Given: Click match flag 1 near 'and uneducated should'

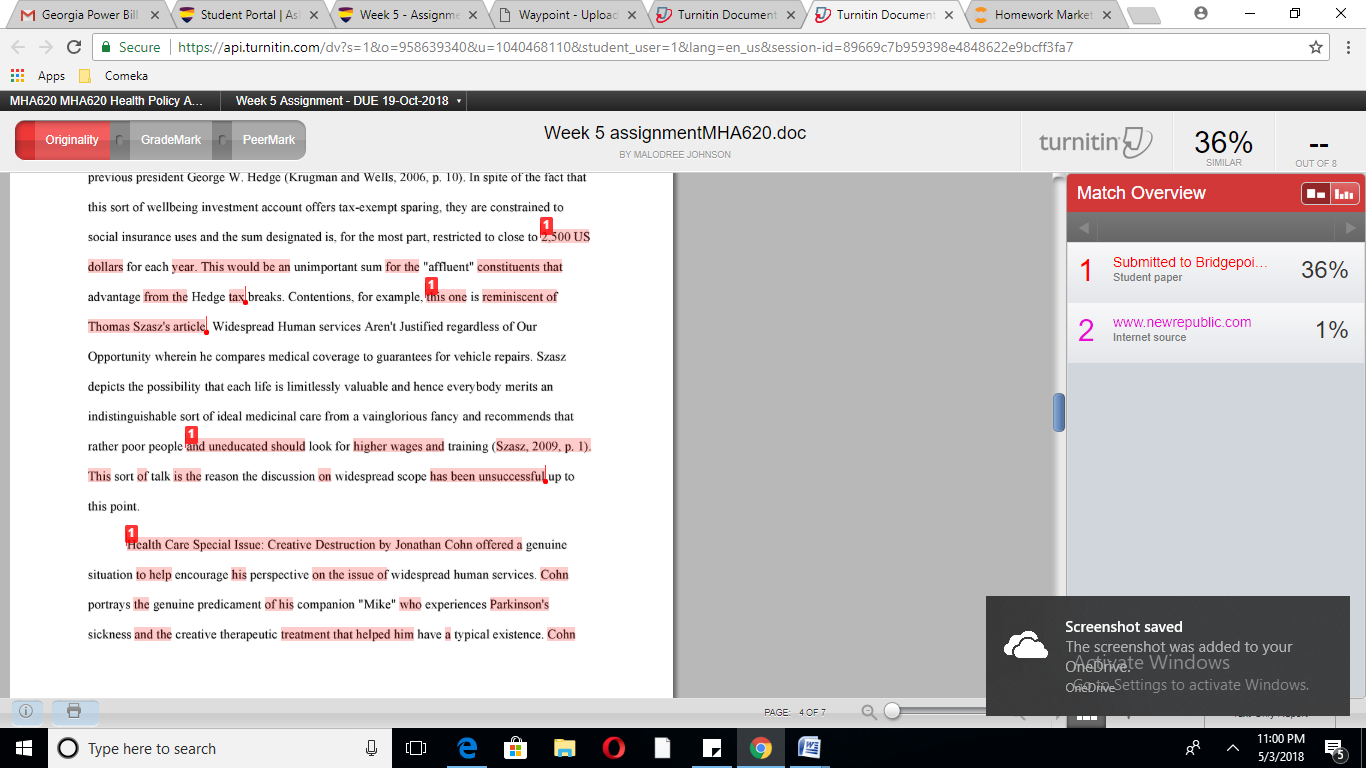Looking at the screenshot, I should pyautogui.click(x=192, y=434).
